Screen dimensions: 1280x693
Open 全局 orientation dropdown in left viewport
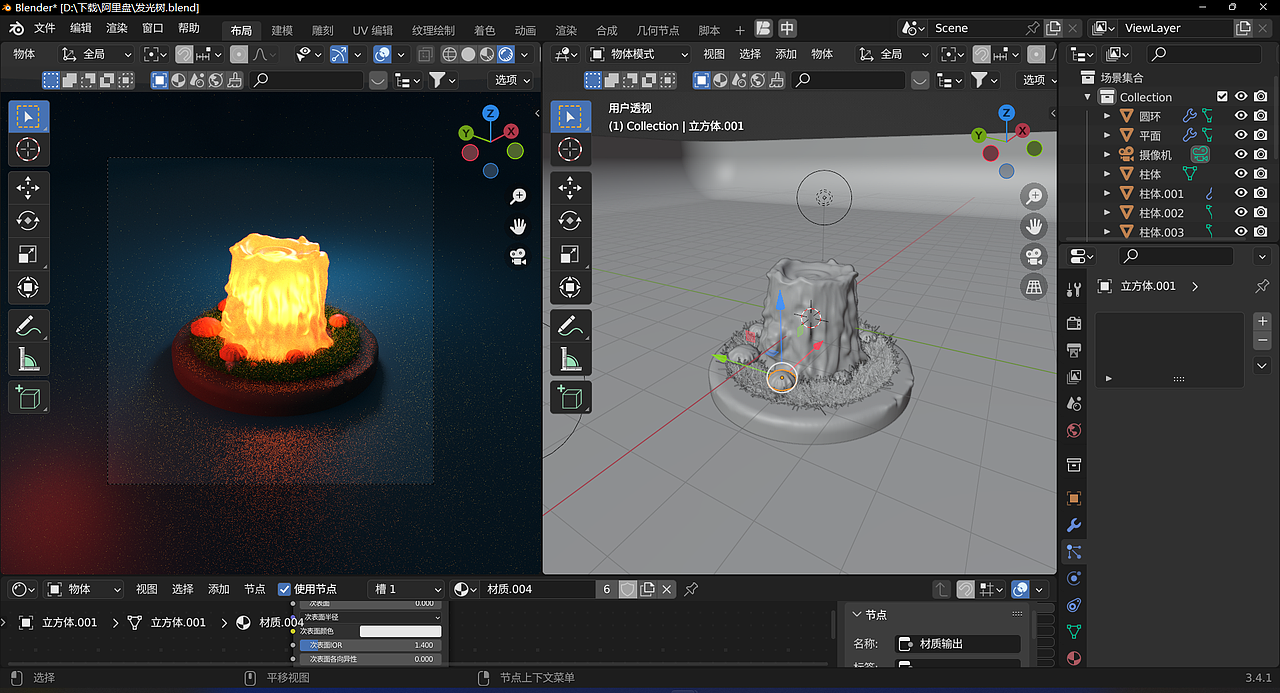point(97,54)
